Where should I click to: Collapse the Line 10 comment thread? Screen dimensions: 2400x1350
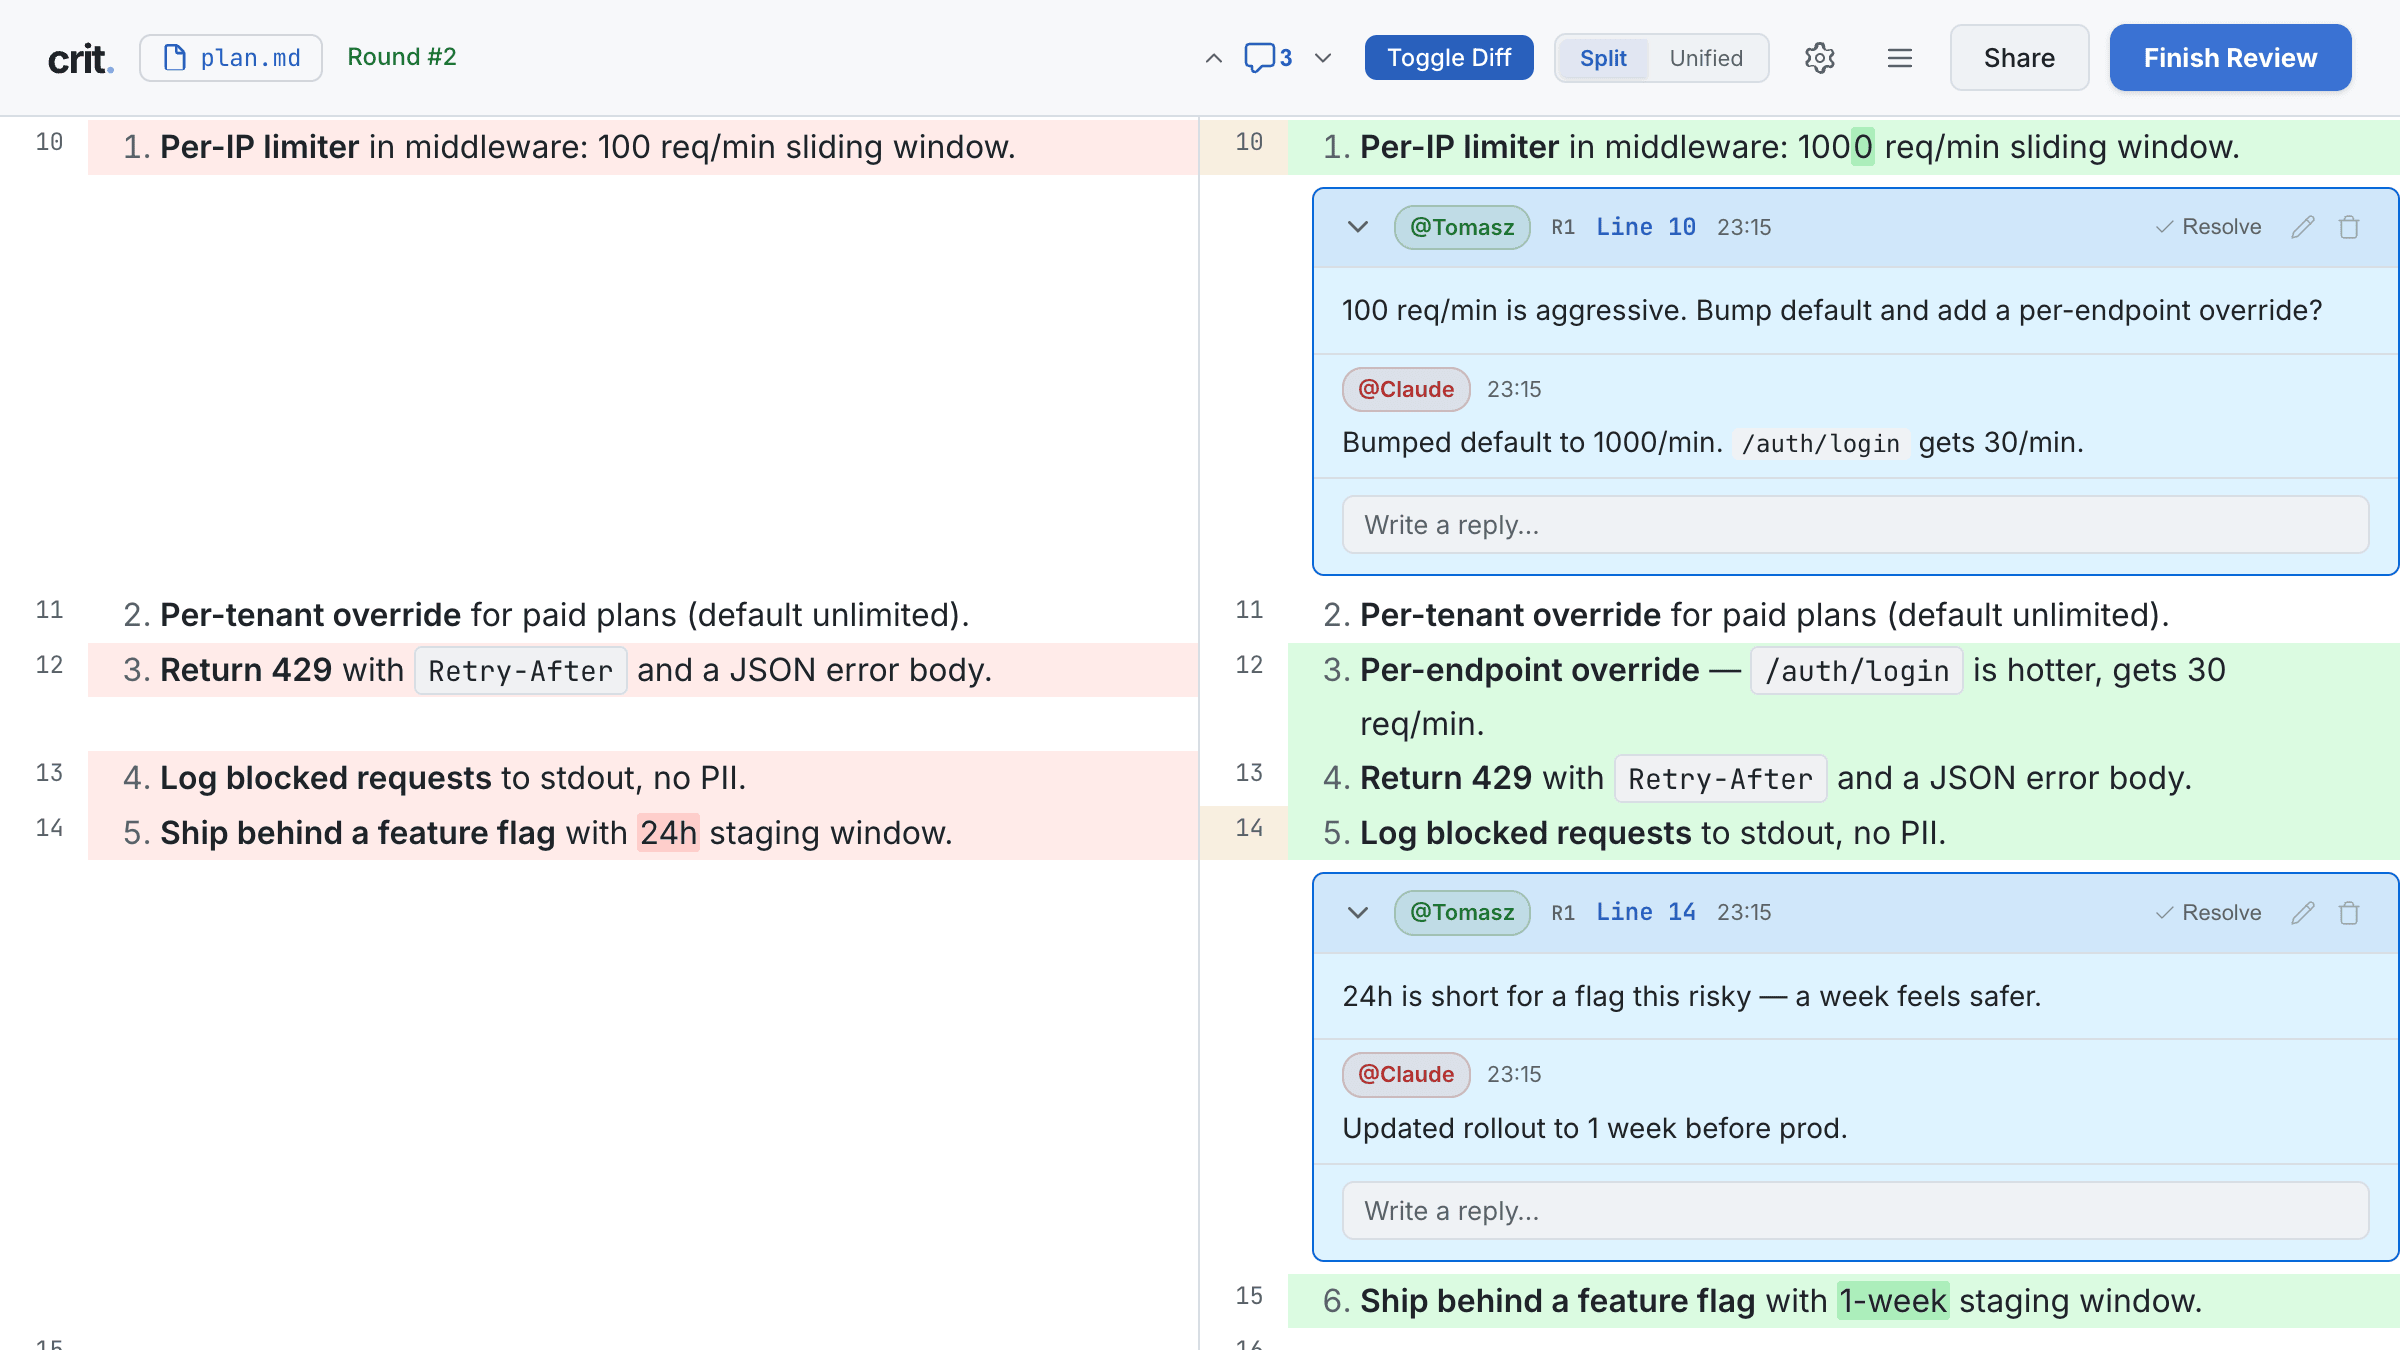tap(1357, 227)
